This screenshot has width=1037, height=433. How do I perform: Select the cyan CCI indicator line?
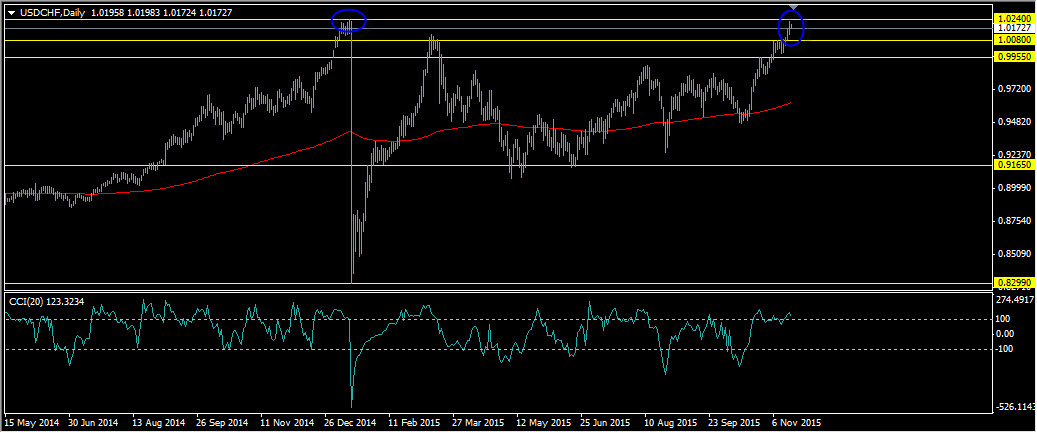coord(397,322)
